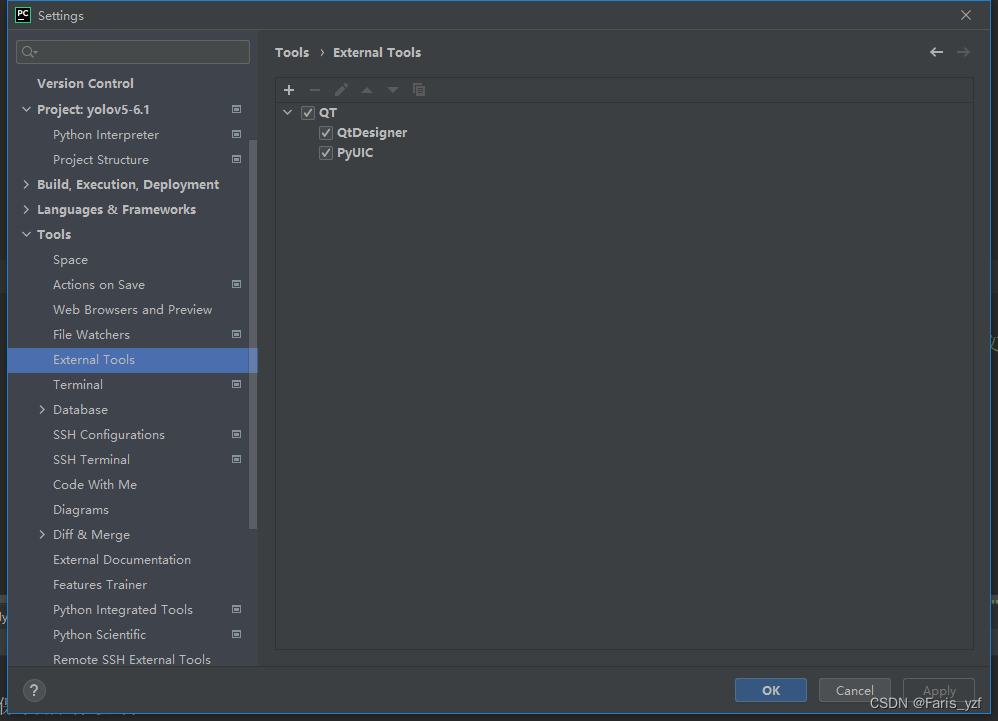Screen dimensions: 998x721
Task: Expand the Diff & Merge subsection
Action: (x=42, y=535)
